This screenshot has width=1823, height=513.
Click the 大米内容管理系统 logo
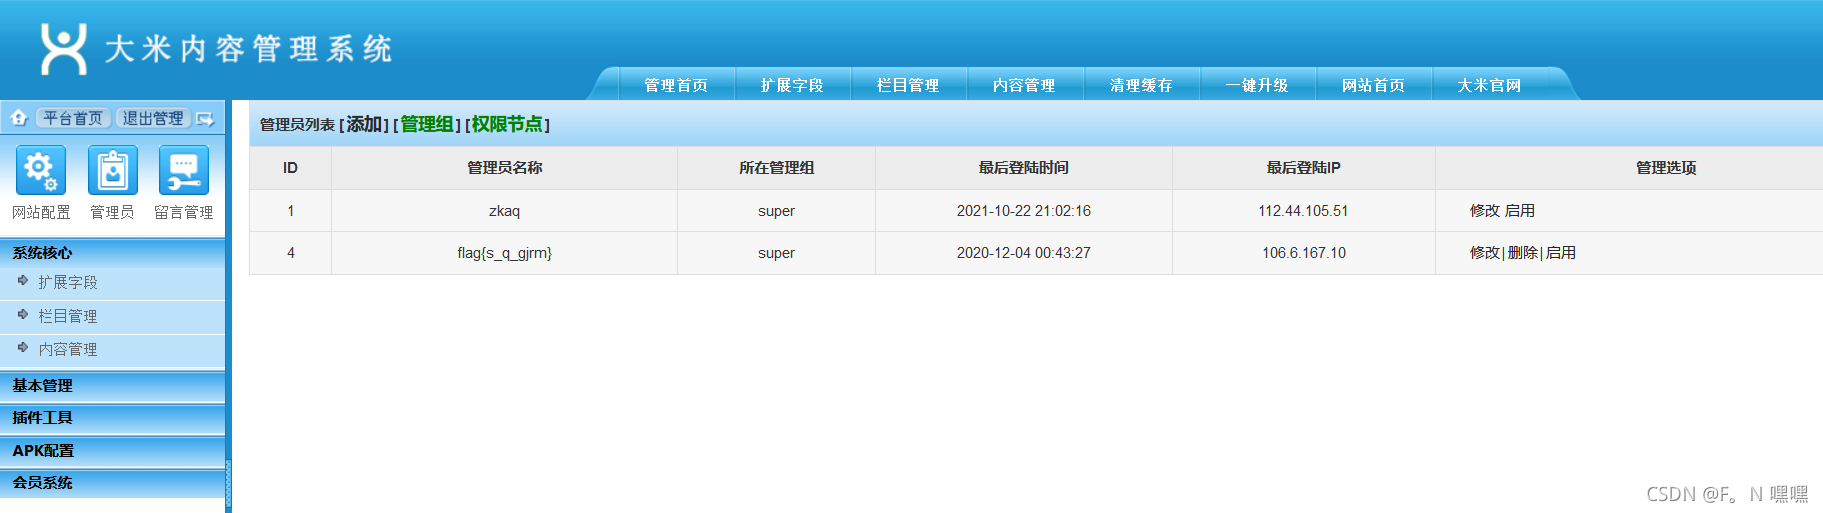pyautogui.click(x=216, y=49)
